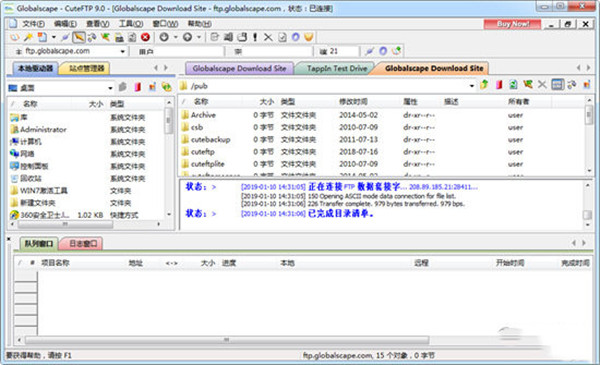Close the queue pane with the small x

pos(9,239)
